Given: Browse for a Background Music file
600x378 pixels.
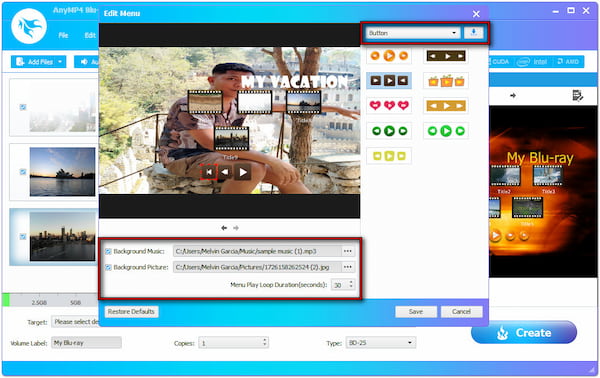Looking at the screenshot, I should tap(347, 251).
